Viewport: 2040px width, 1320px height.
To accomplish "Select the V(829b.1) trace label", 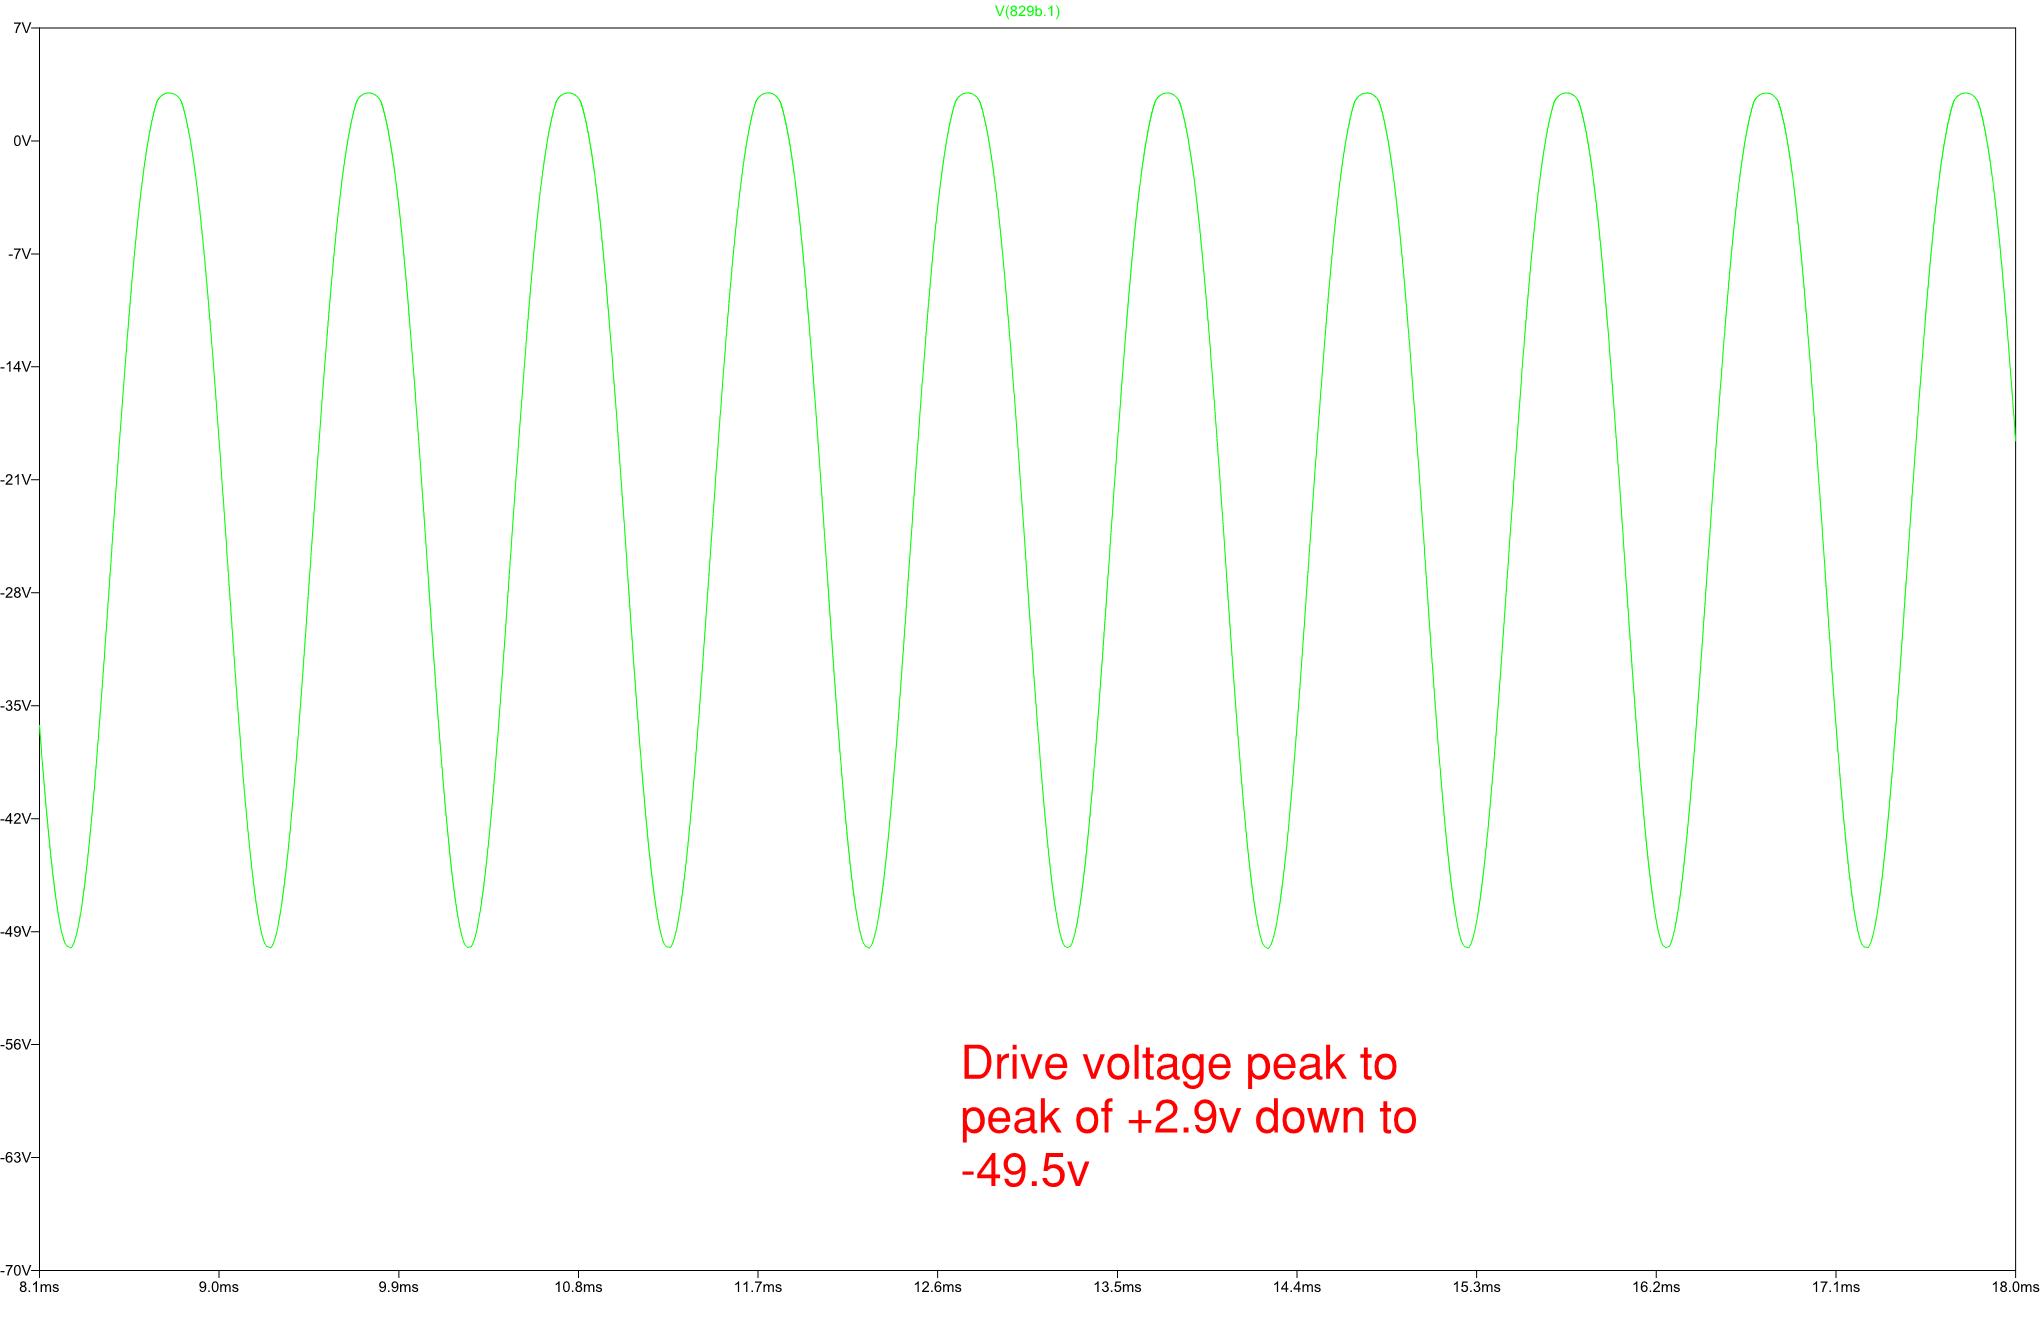I will (x=1027, y=12).
